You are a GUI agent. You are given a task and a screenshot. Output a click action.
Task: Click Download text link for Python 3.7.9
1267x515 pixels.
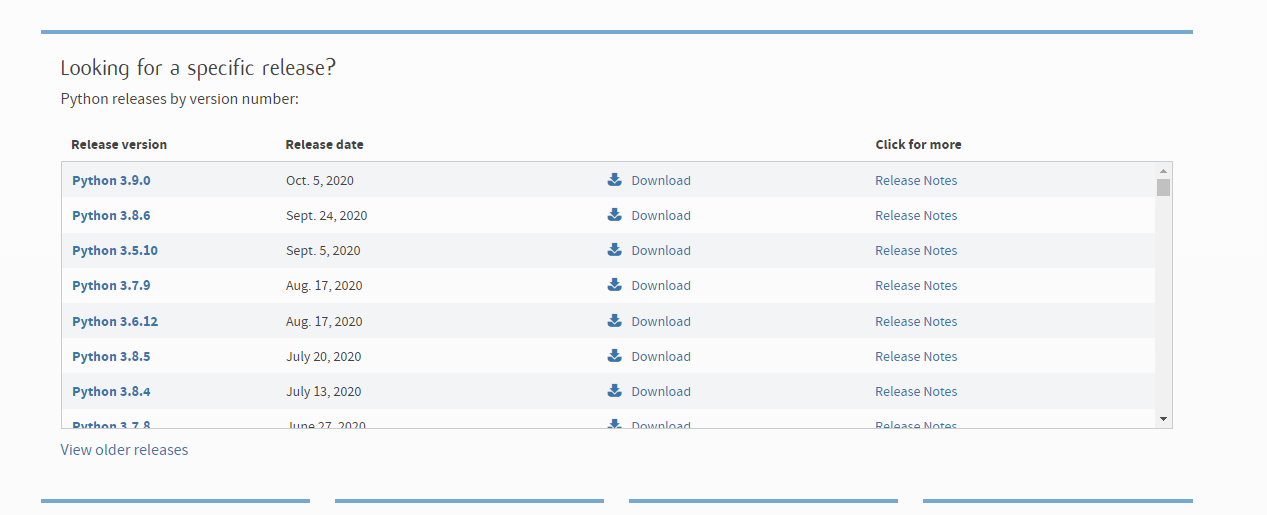click(x=661, y=286)
